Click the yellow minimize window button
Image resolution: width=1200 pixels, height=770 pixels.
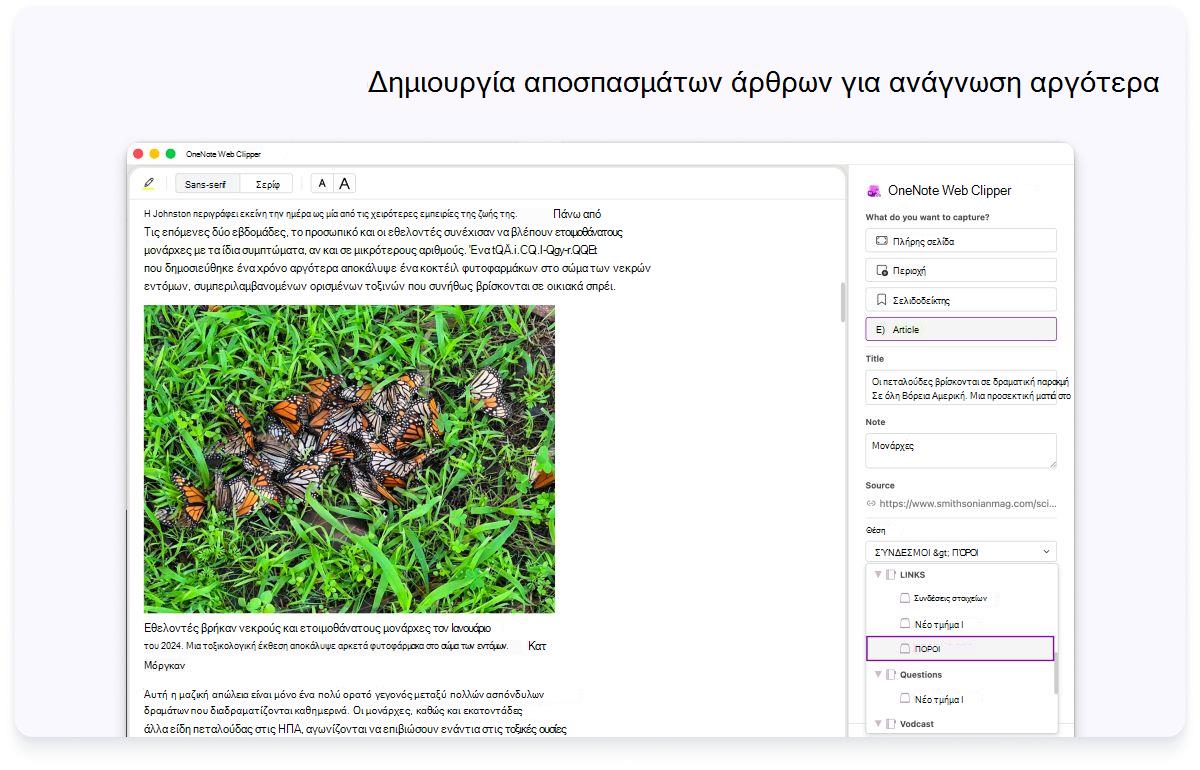[x=154, y=154]
